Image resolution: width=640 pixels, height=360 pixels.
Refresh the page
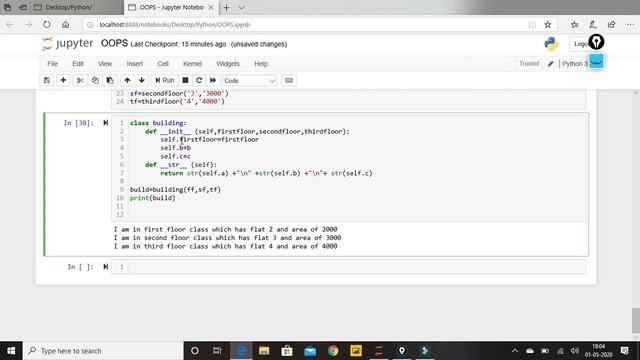pos(47,24)
